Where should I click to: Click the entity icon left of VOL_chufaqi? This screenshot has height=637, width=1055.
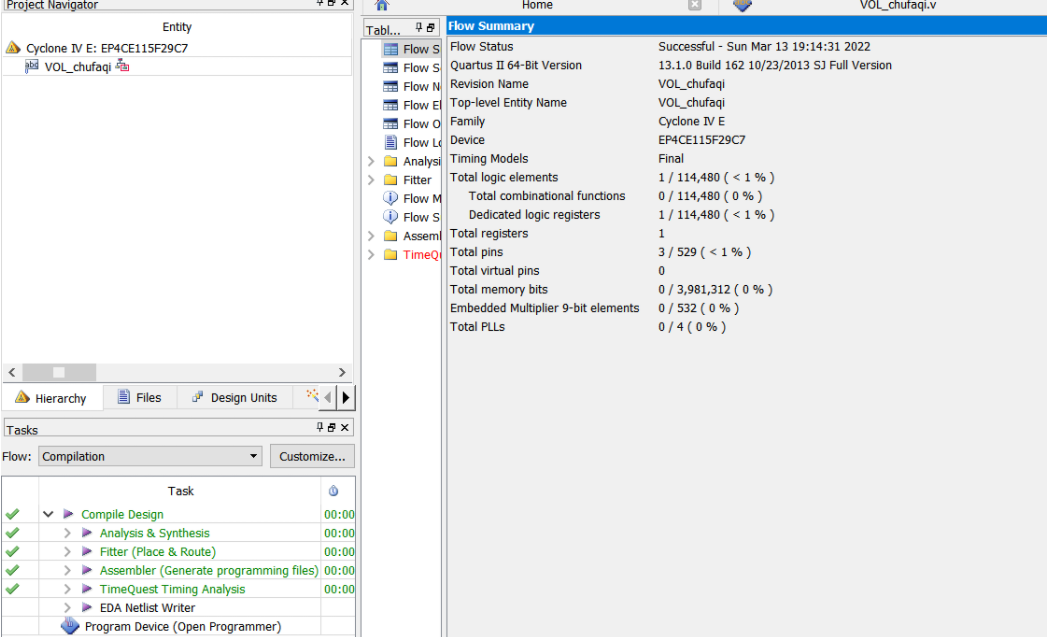click(x=32, y=66)
